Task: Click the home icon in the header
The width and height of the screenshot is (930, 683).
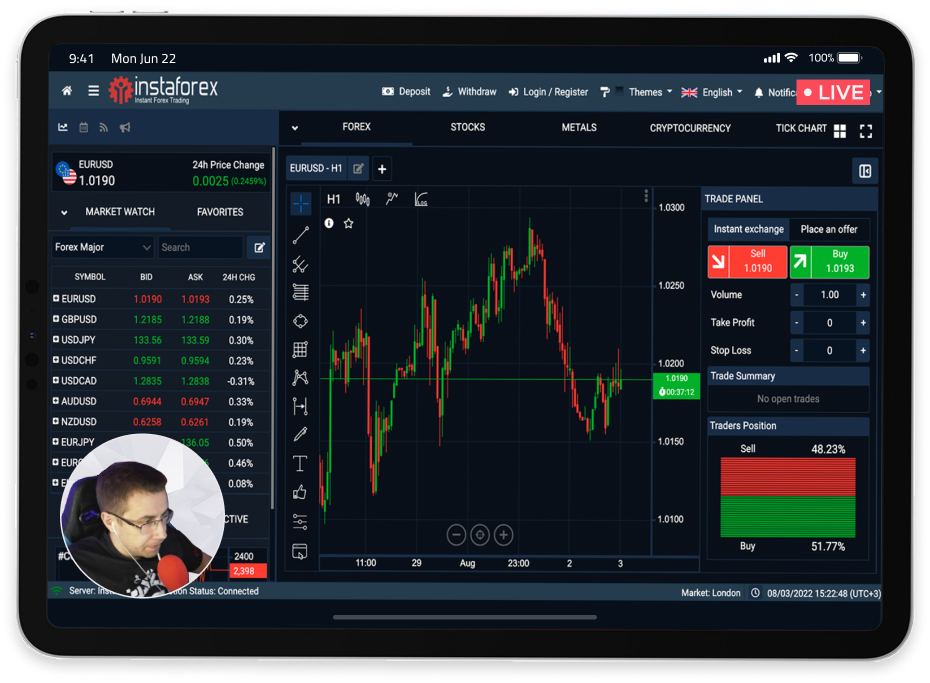Action: [67, 91]
